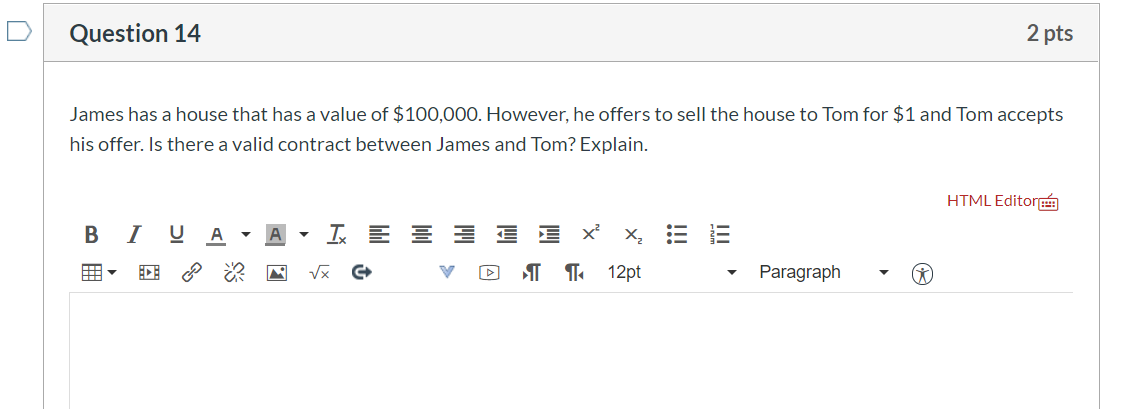Open the V-shaped external app icon
Screen dimensions: 1139x409
[x=447, y=273]
